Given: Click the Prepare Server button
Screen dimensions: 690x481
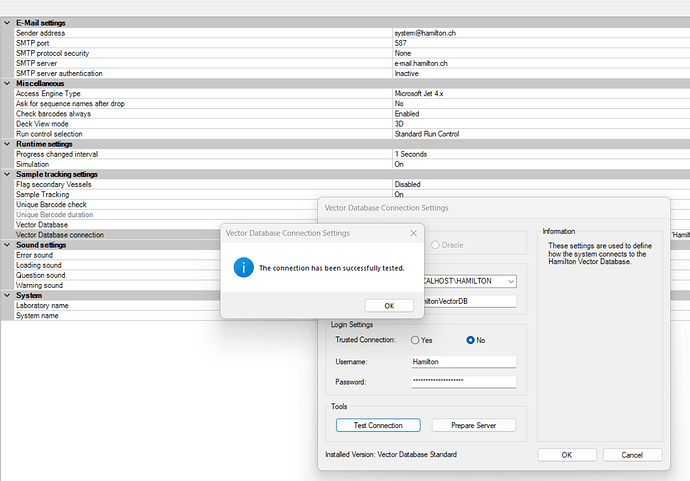Looking at the screenshot, I should tap(473, 425).
